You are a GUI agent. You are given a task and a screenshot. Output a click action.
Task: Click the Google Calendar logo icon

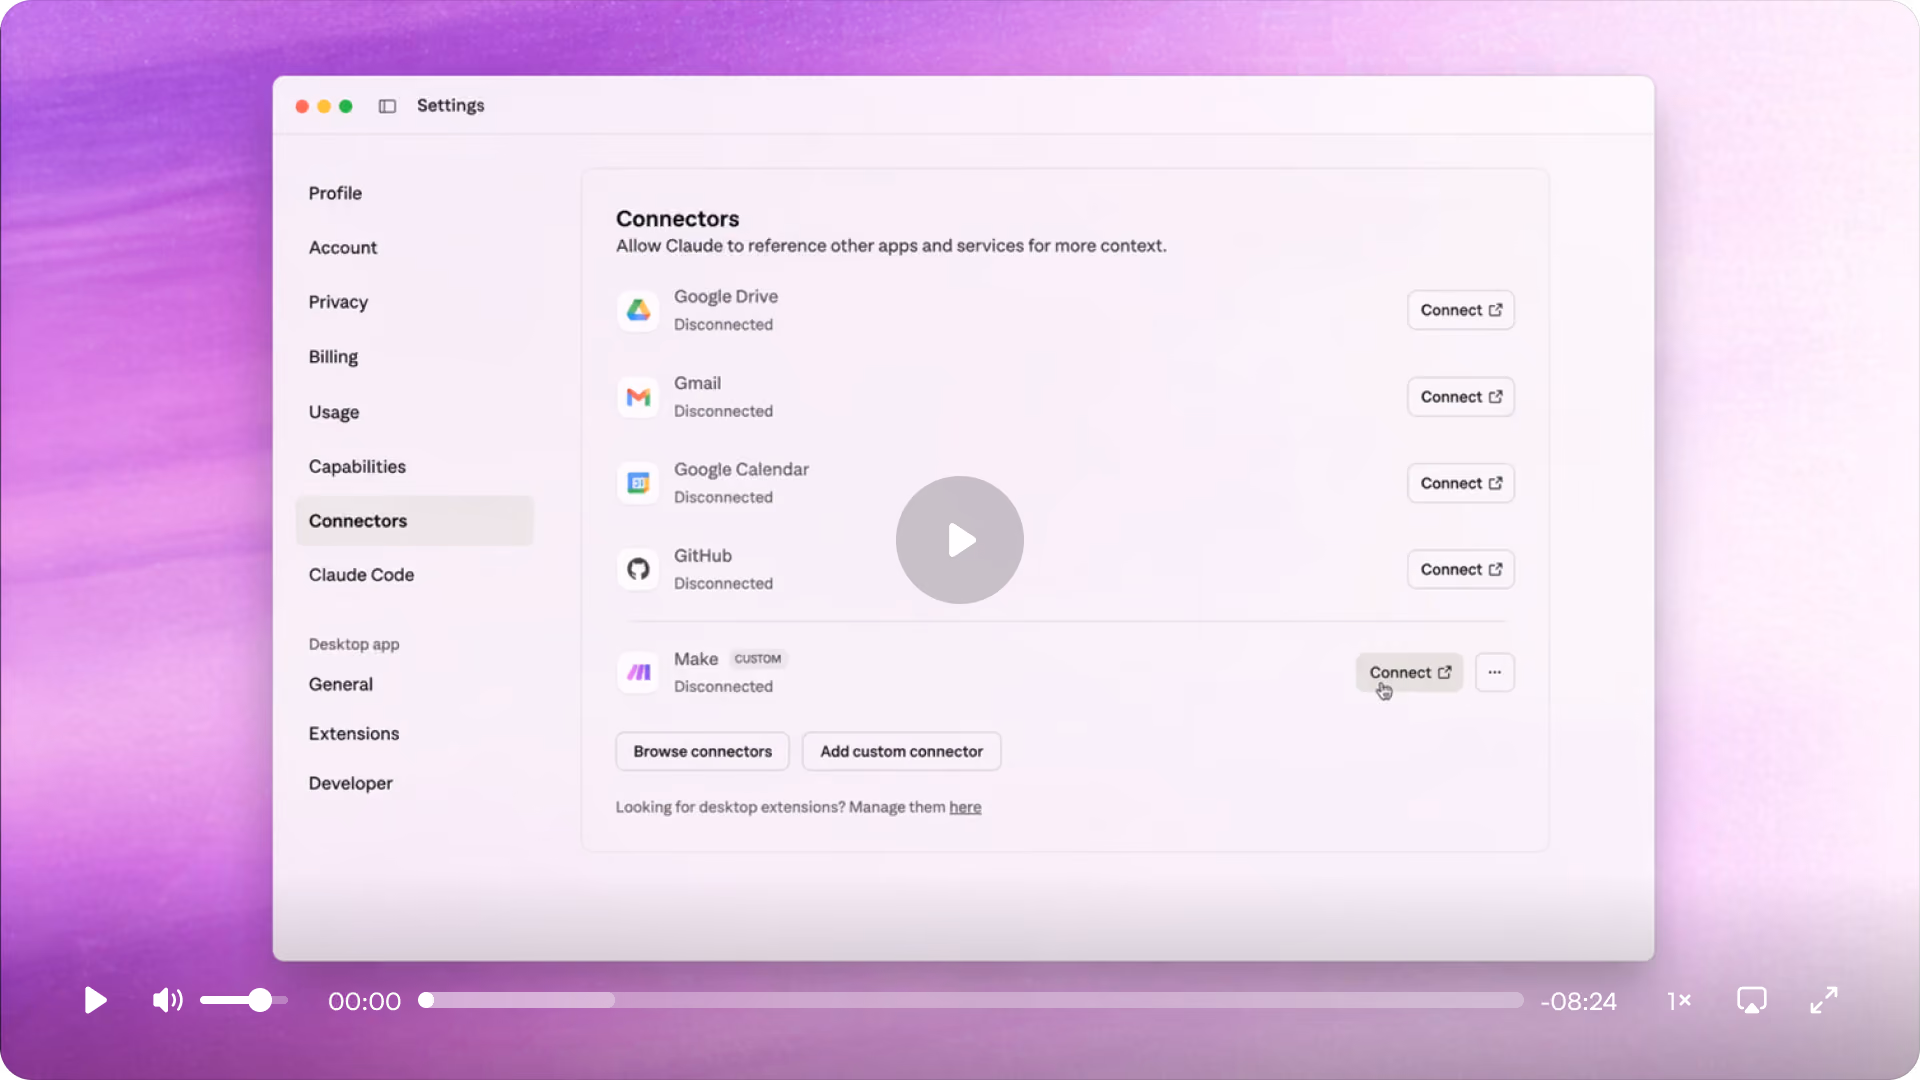click(638, 483)
